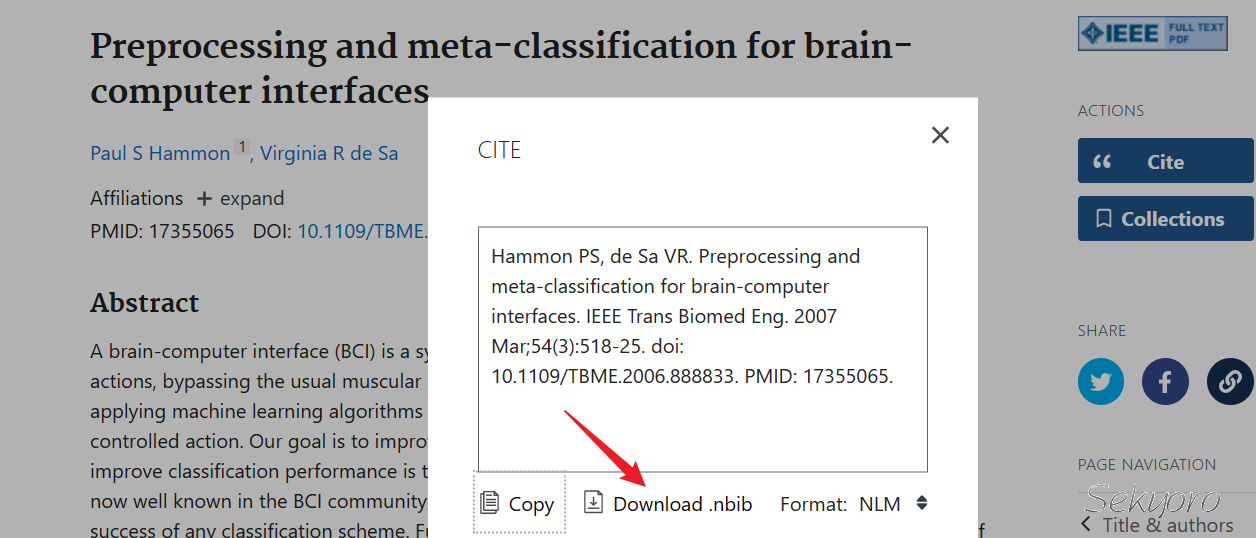
Task: Expand the Affiliations section
Action: 240,198
